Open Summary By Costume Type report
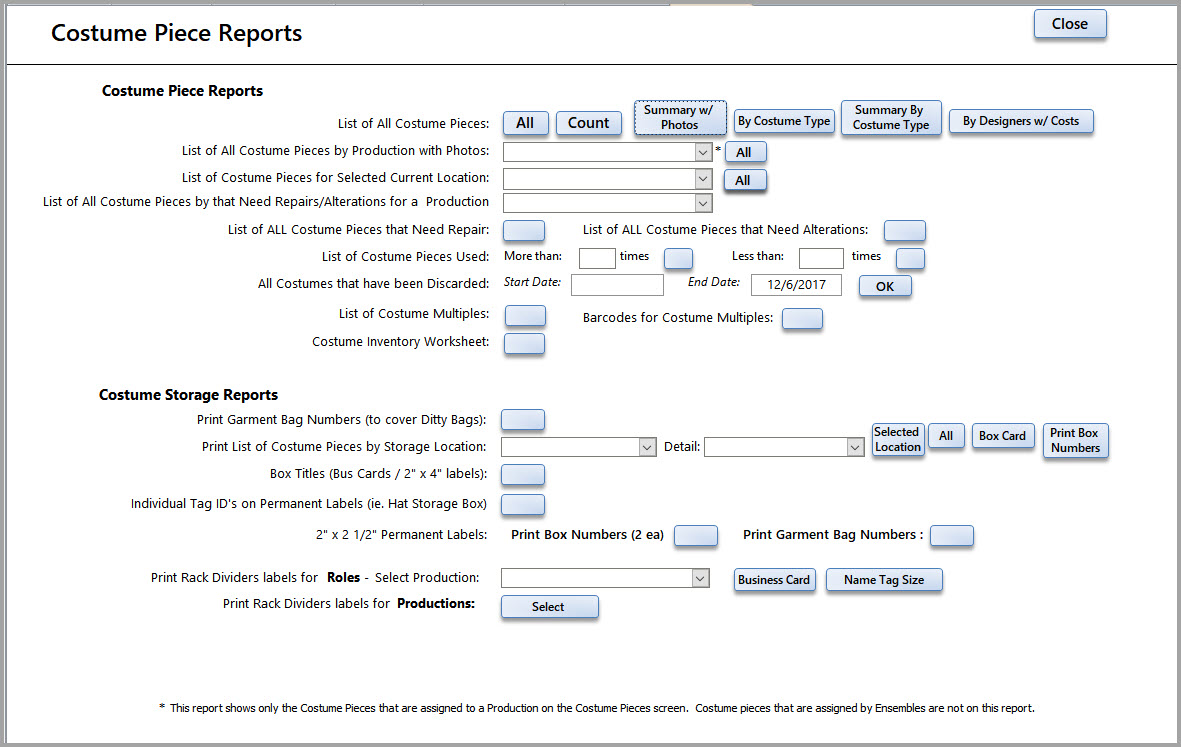This screenshot has width=1181, height=747. point(891,117)
